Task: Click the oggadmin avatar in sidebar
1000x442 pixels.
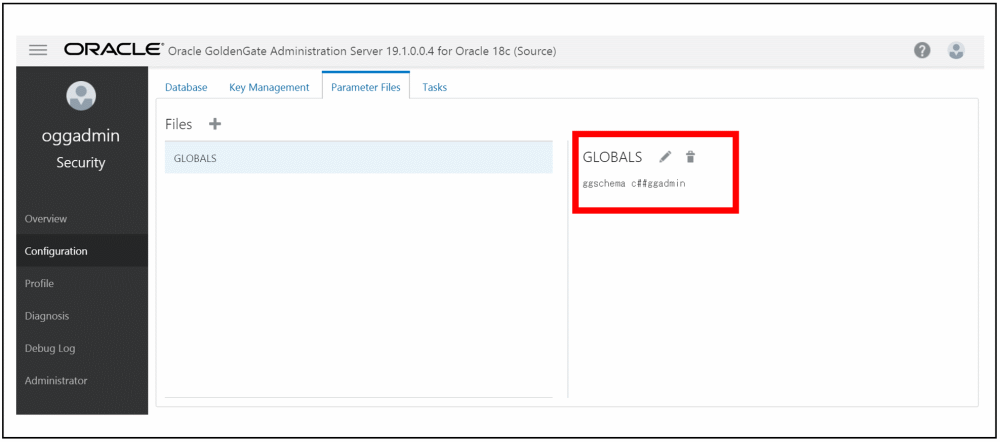Action: pyautogui.click(x=80, y=96)
